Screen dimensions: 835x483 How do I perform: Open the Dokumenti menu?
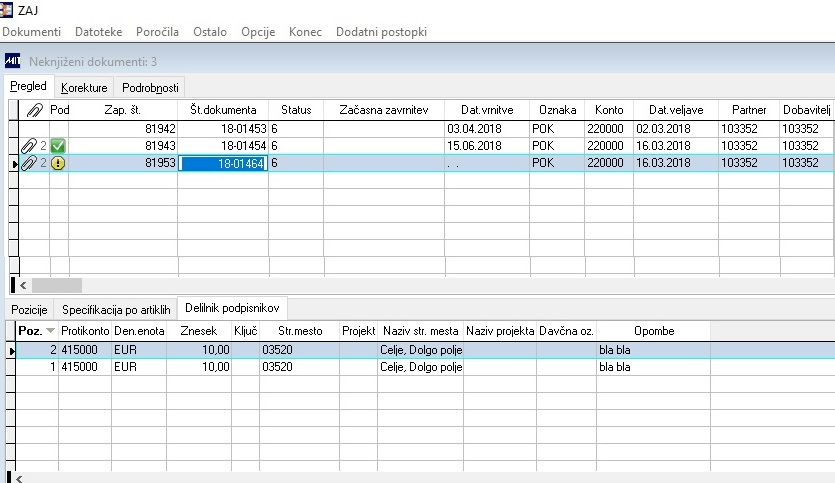click(x=31, y=32)
